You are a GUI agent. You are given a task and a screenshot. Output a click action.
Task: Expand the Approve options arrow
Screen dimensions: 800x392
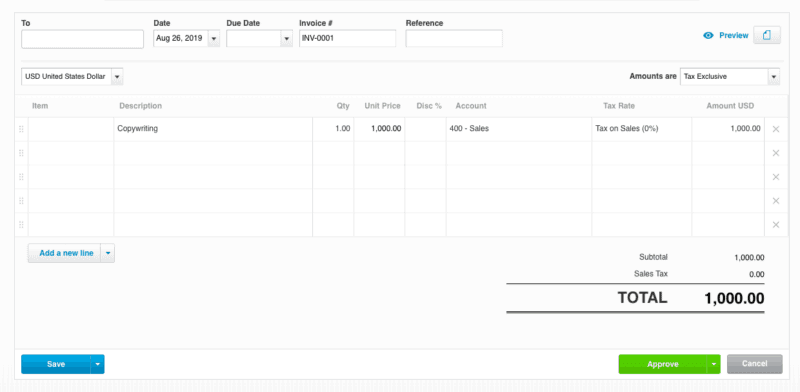click(714, 364)
